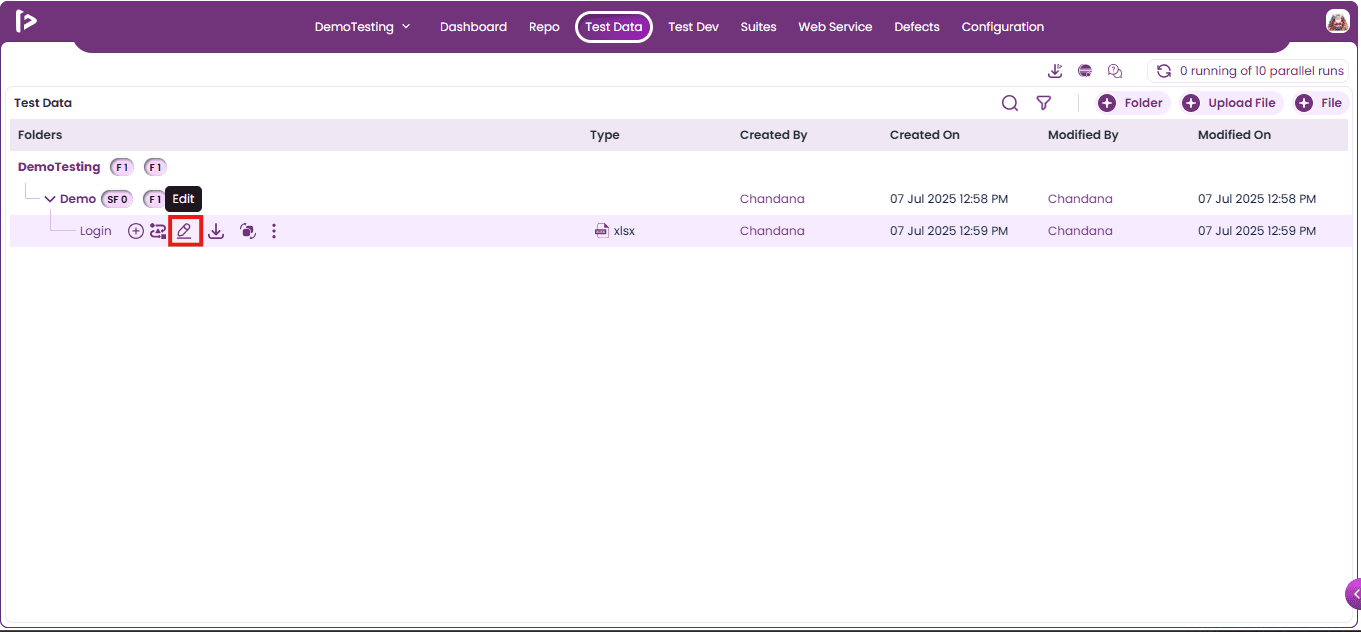Click the replace icon in Login row

coord(158,231)
